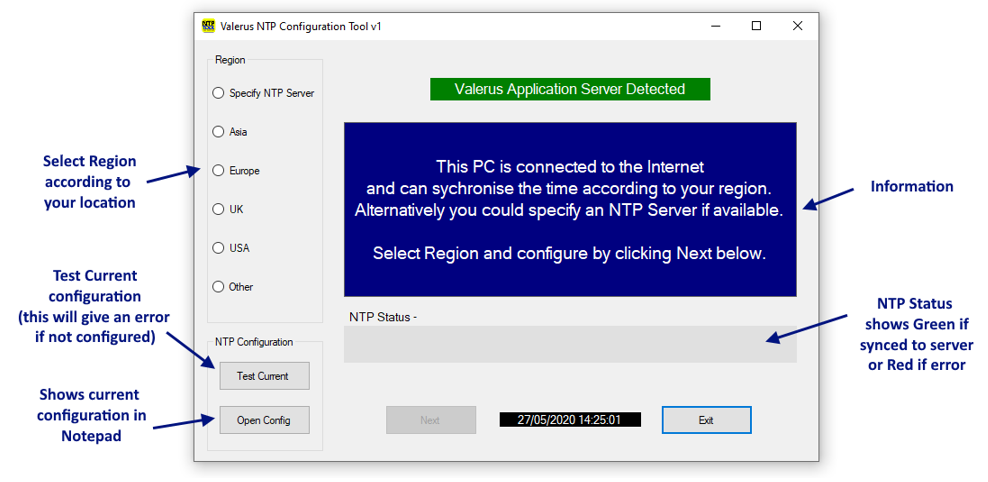Click the greyed-out Next button
The height and width of the screenshot is (482, 988).
[x=430, y=420]
